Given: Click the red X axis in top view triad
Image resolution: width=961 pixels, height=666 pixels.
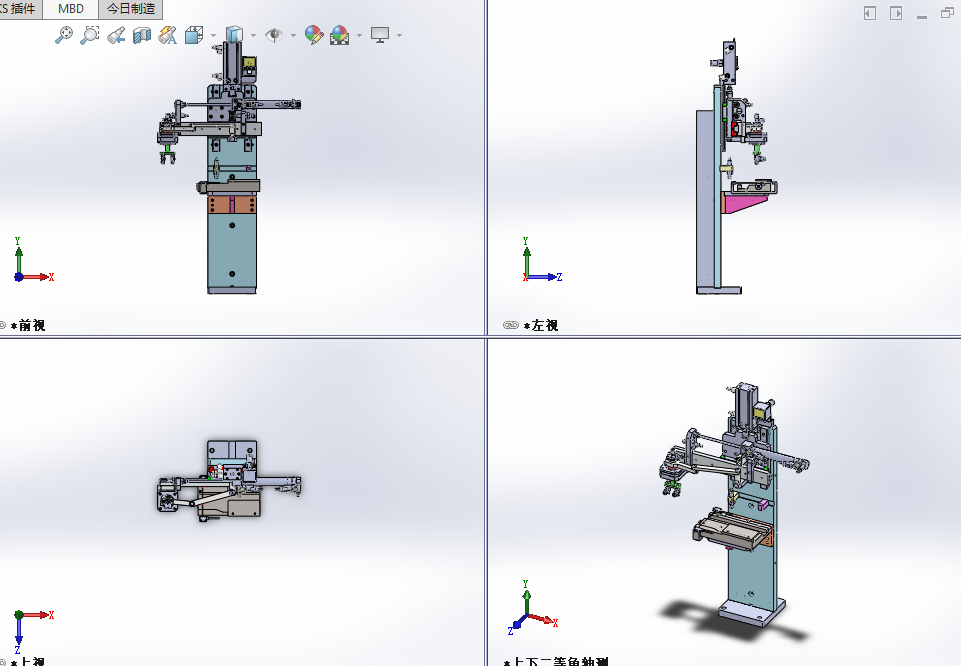Looking at the screenshot, I should point(38,615).
